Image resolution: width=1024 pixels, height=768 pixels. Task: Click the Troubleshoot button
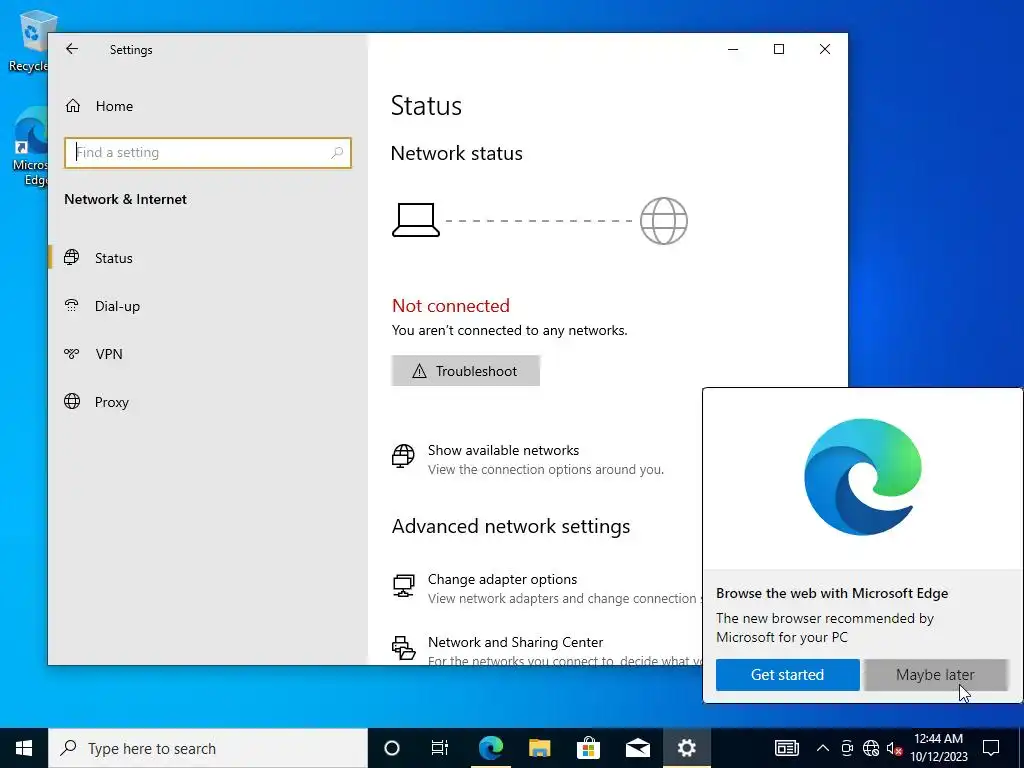(x=466, y=371)
